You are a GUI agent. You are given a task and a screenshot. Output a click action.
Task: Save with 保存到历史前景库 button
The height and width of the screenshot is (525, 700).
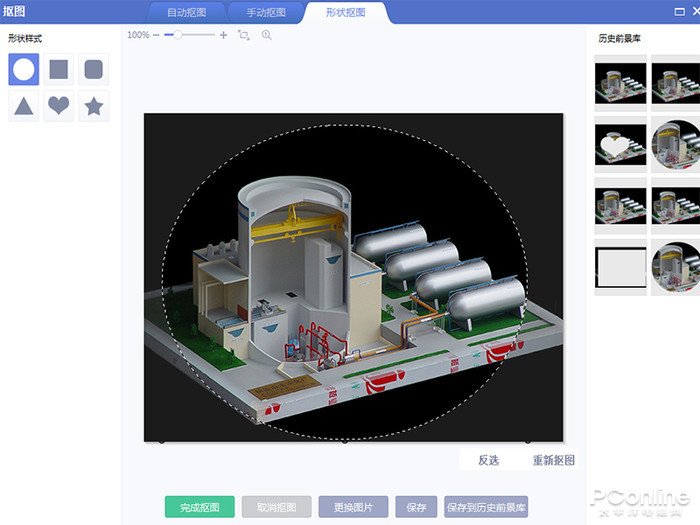486,507
